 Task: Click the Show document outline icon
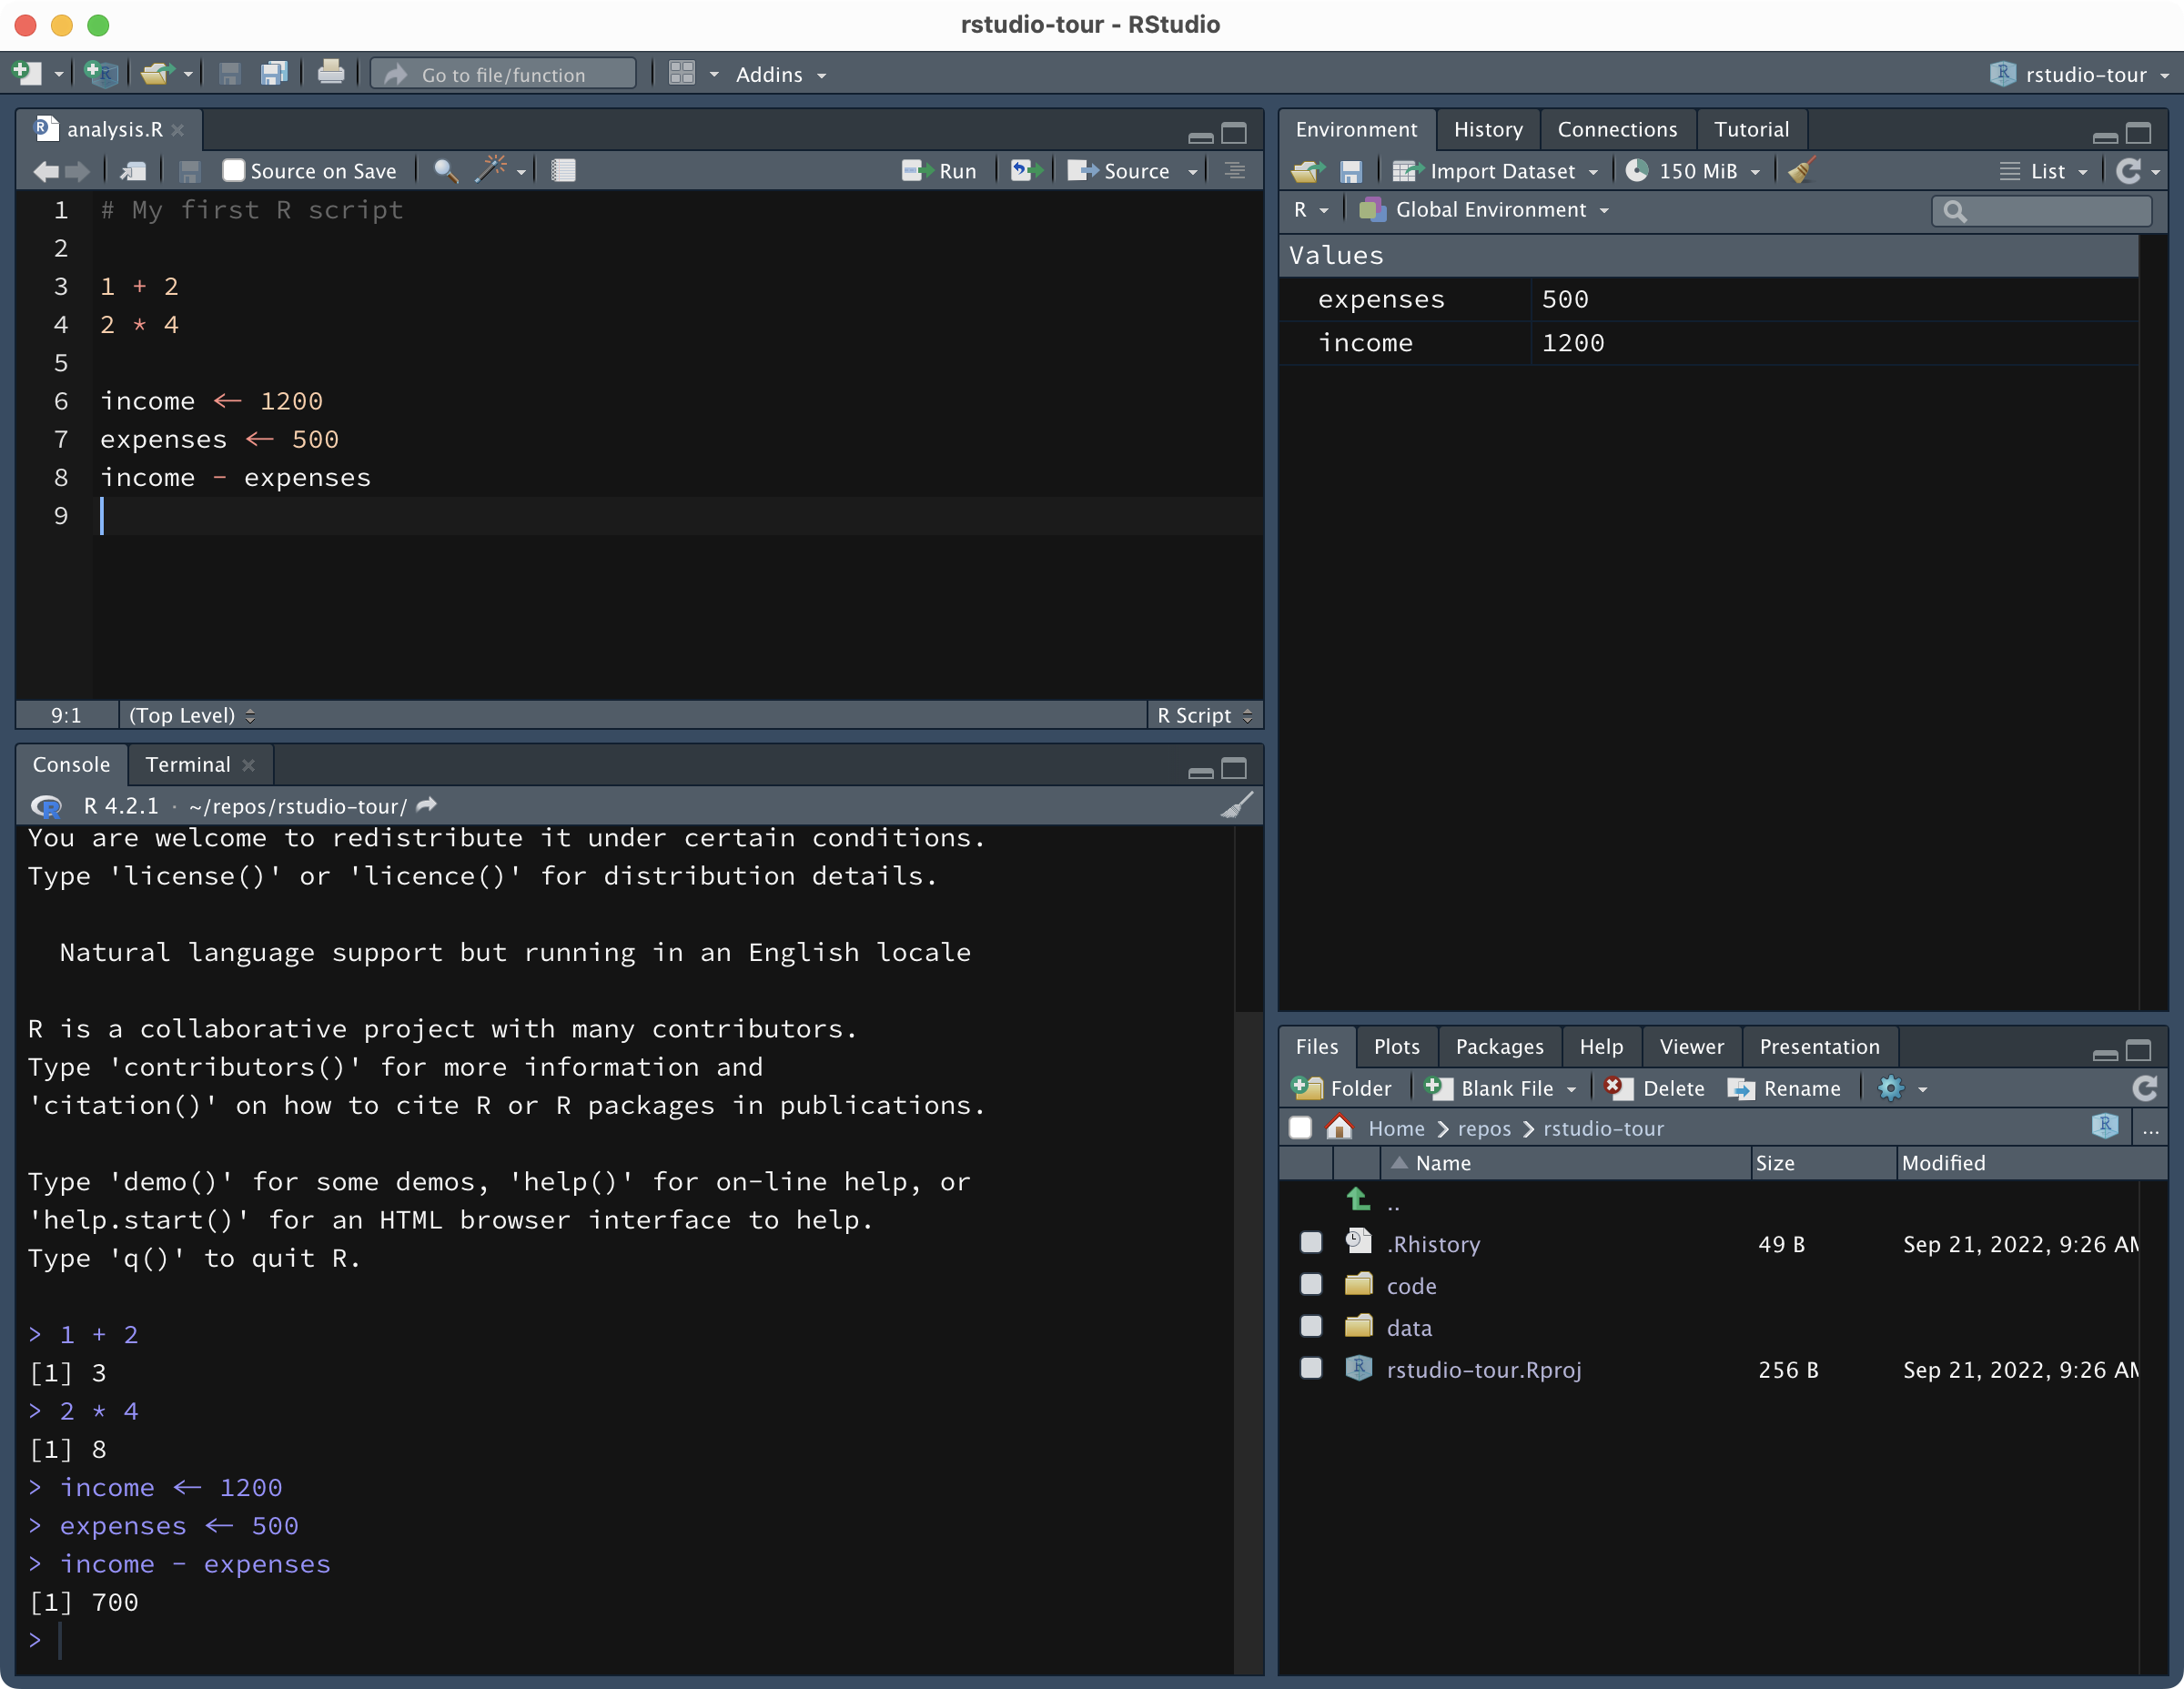point(1235,171)
